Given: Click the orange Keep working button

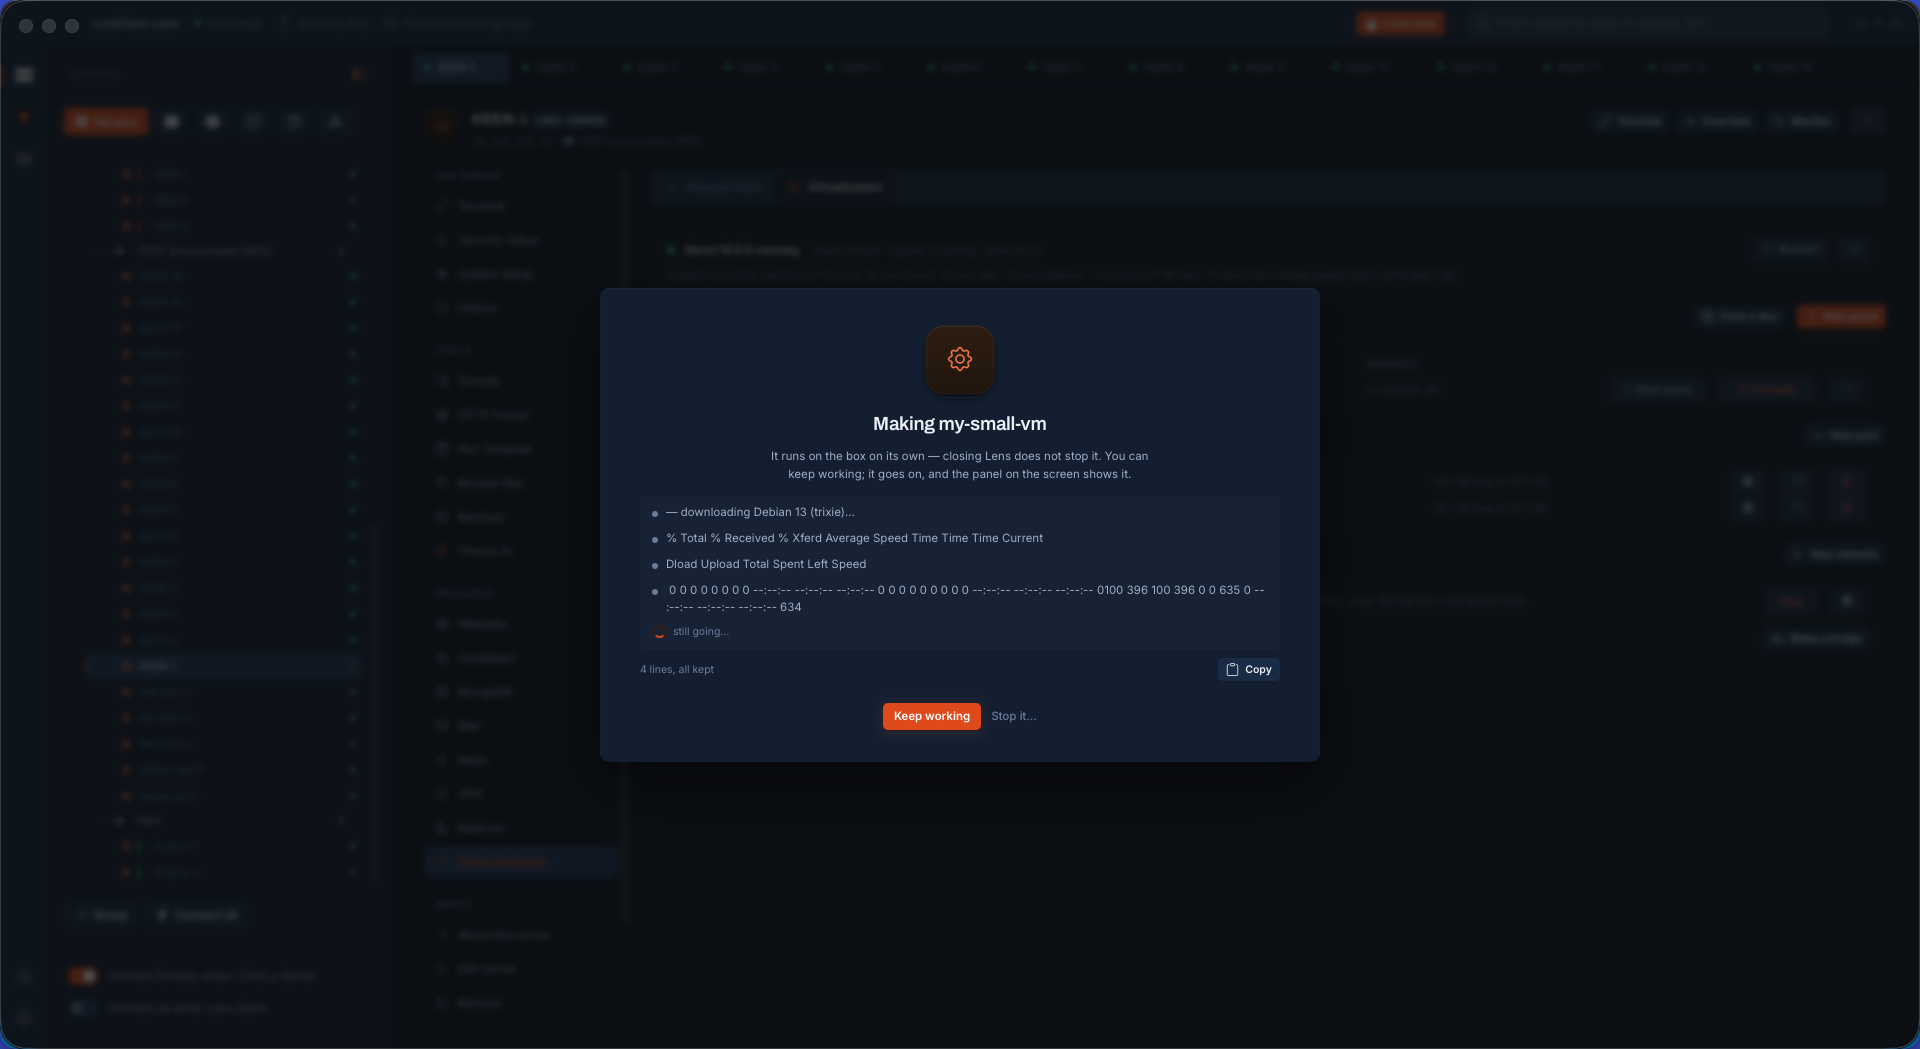Looking at the screenshot, I should tap(931, 716).
